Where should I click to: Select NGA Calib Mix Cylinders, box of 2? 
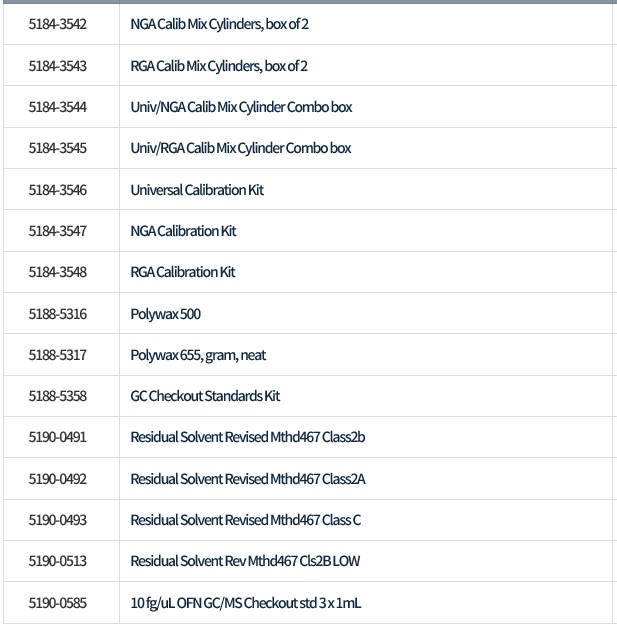pyautogui.click(x=219, y=24)
